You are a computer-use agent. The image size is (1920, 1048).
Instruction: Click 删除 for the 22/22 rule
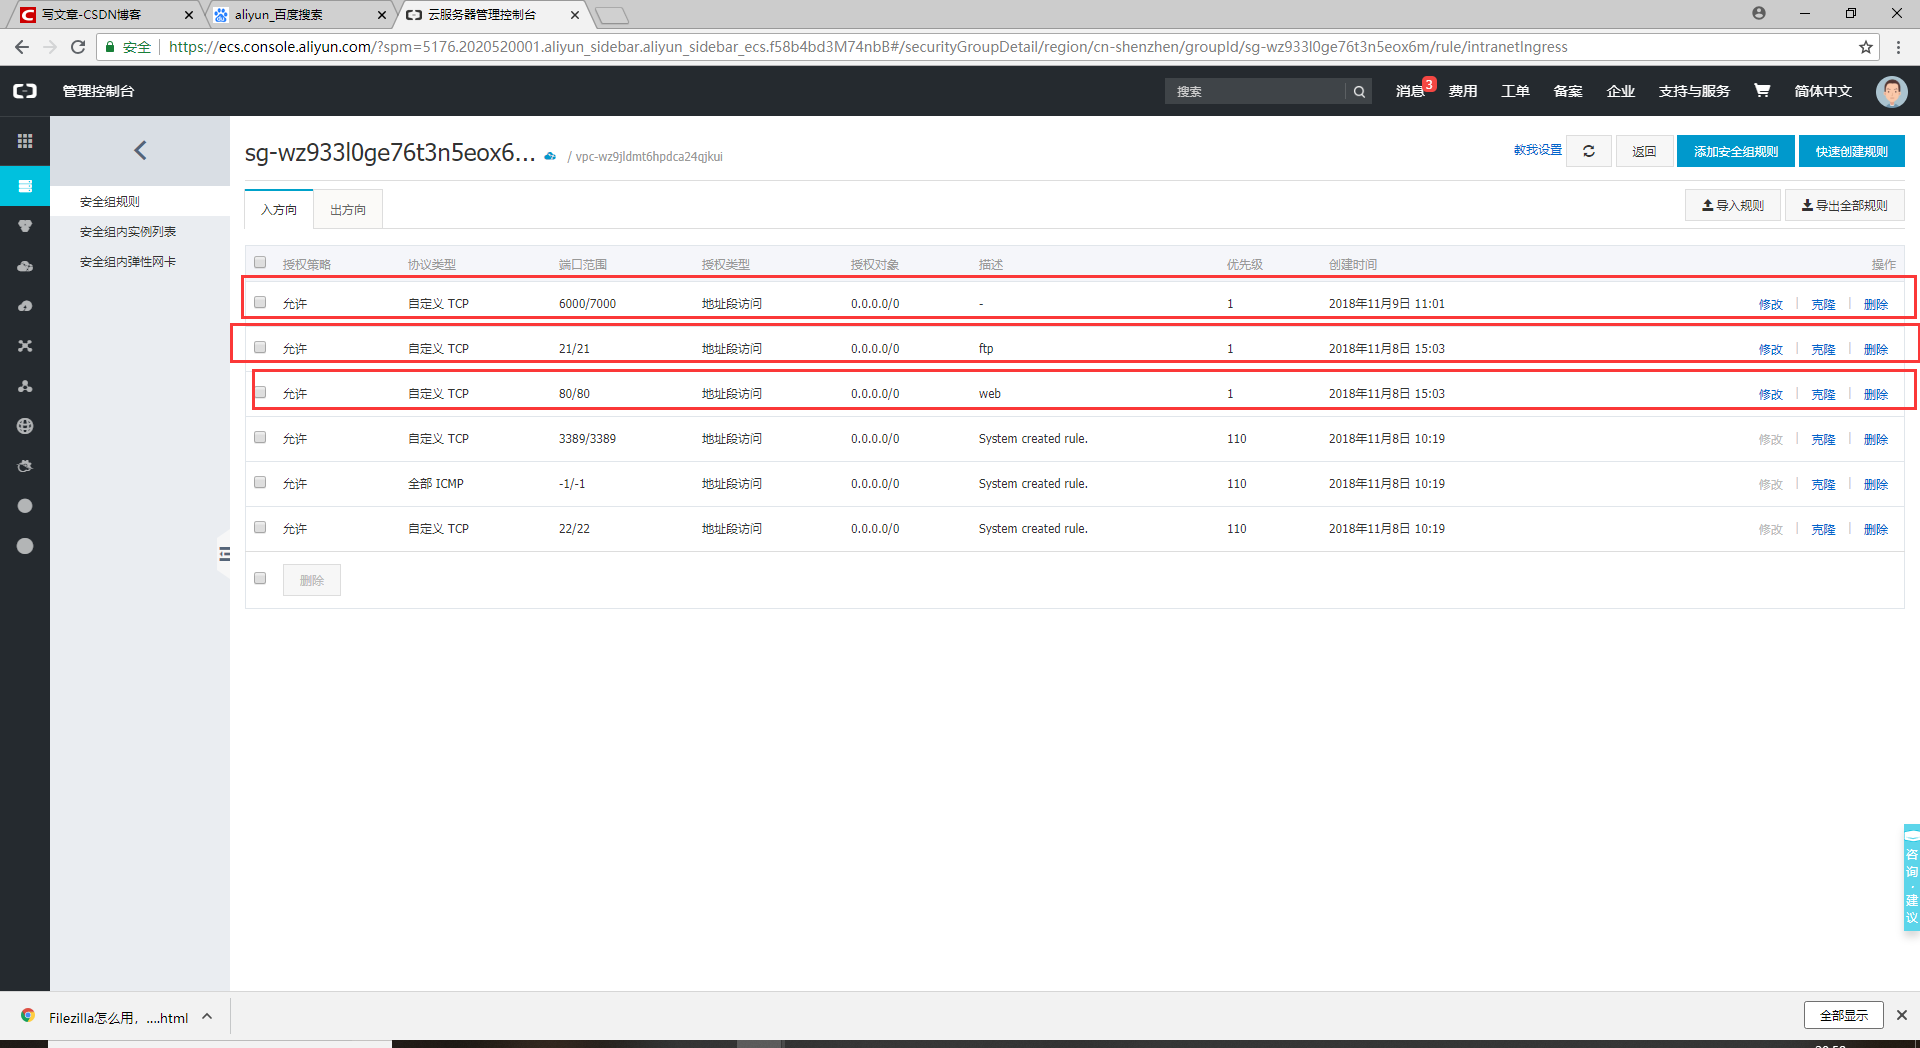tap(1876, 529)
